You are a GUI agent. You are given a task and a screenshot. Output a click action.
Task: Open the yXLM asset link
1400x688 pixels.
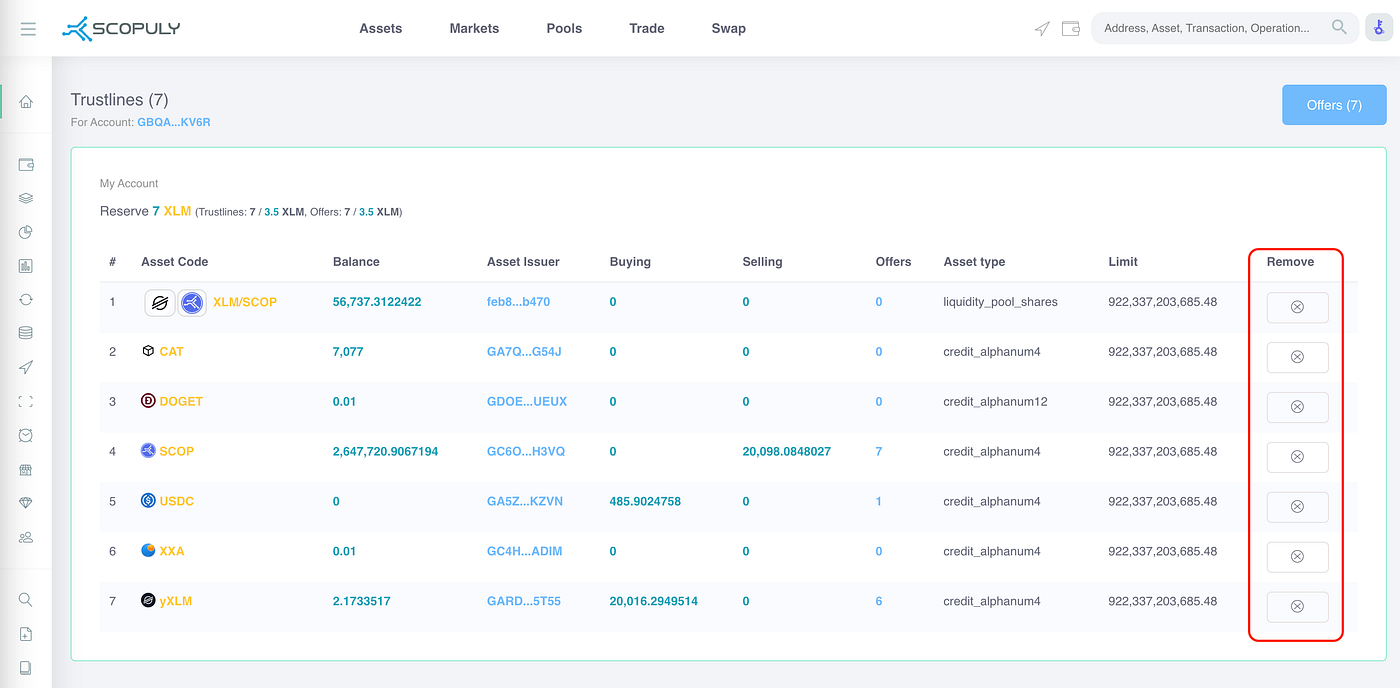pyautogui.click(x=176, y=602)
